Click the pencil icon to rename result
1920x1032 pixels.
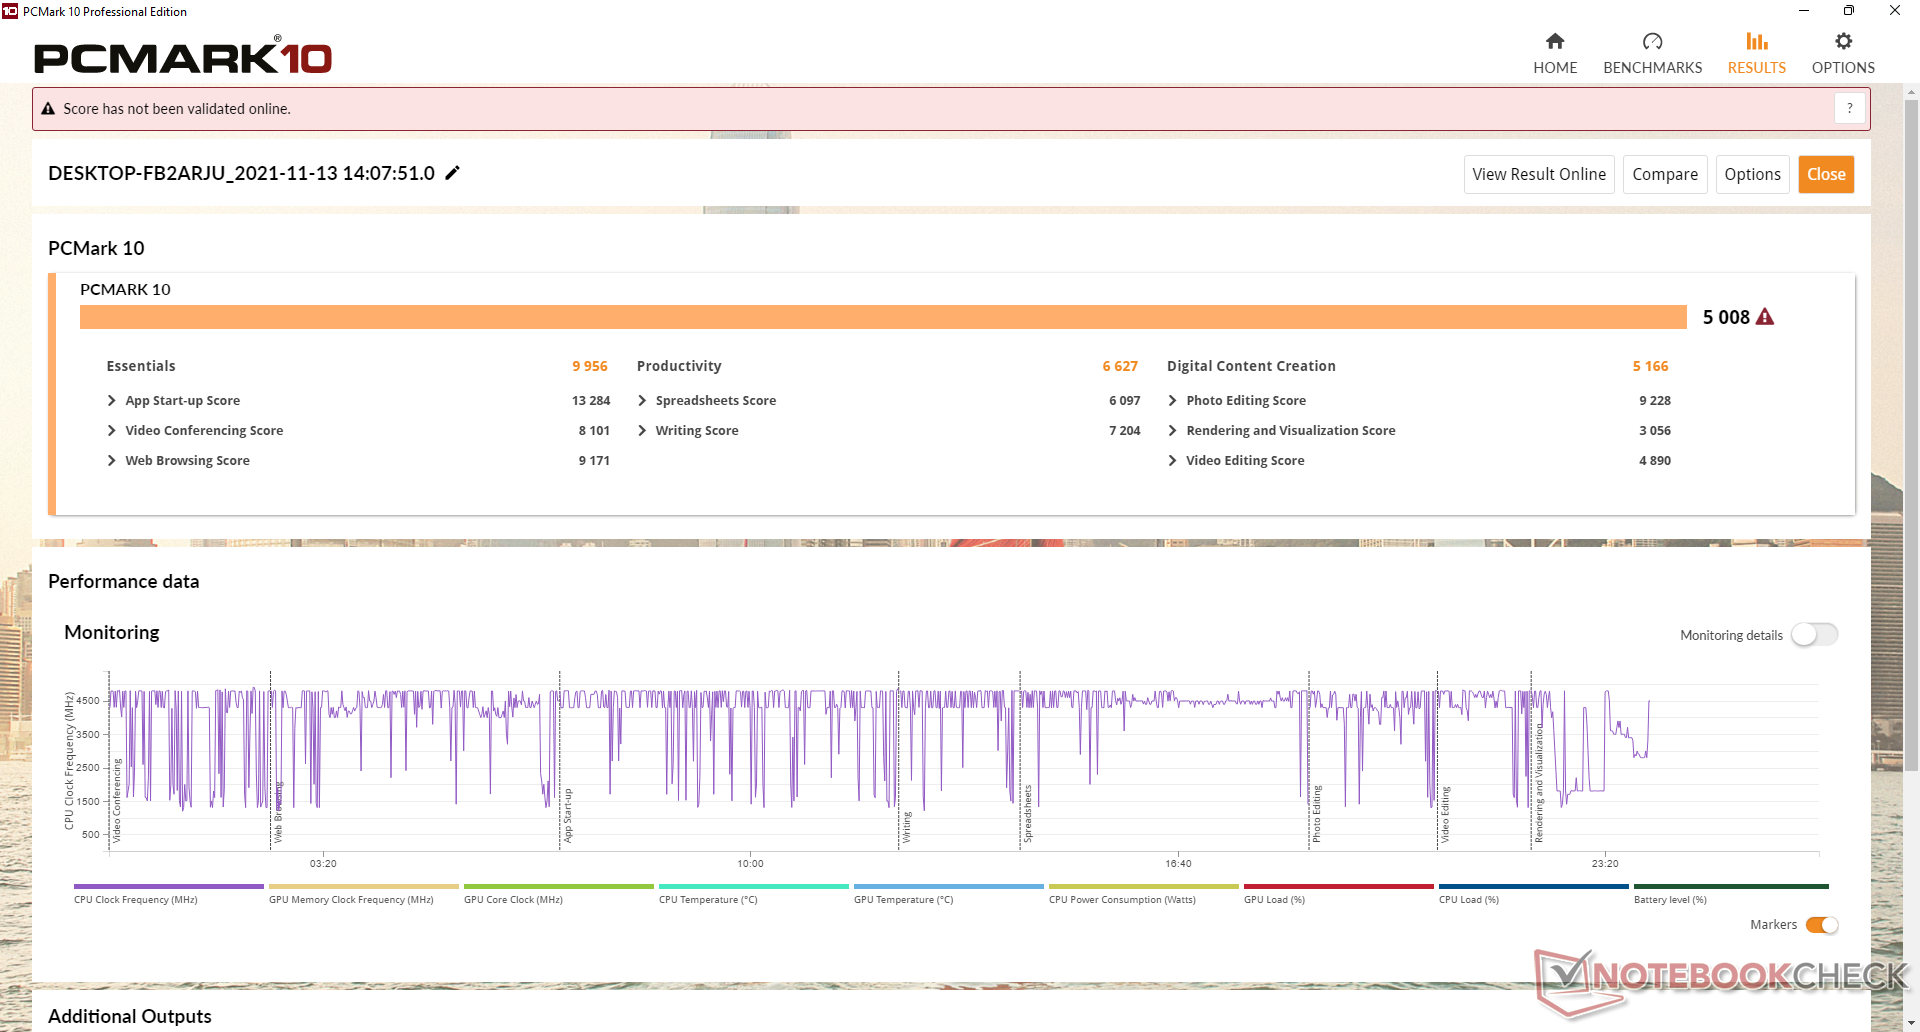click(453, 173)
